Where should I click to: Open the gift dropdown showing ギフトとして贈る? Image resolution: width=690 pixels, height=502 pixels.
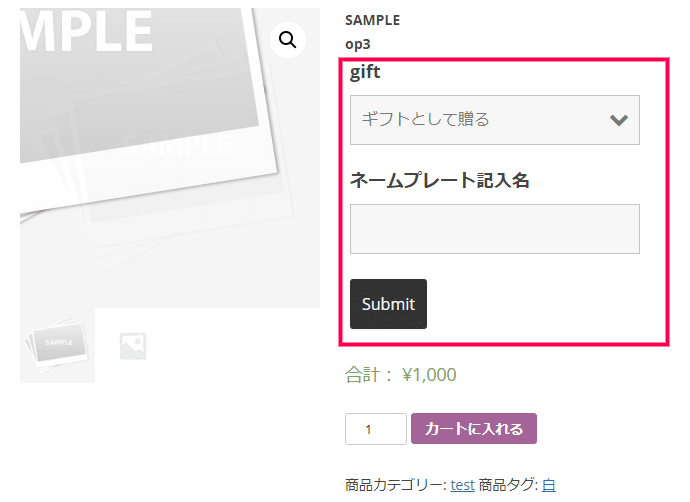tap(495, 120)
